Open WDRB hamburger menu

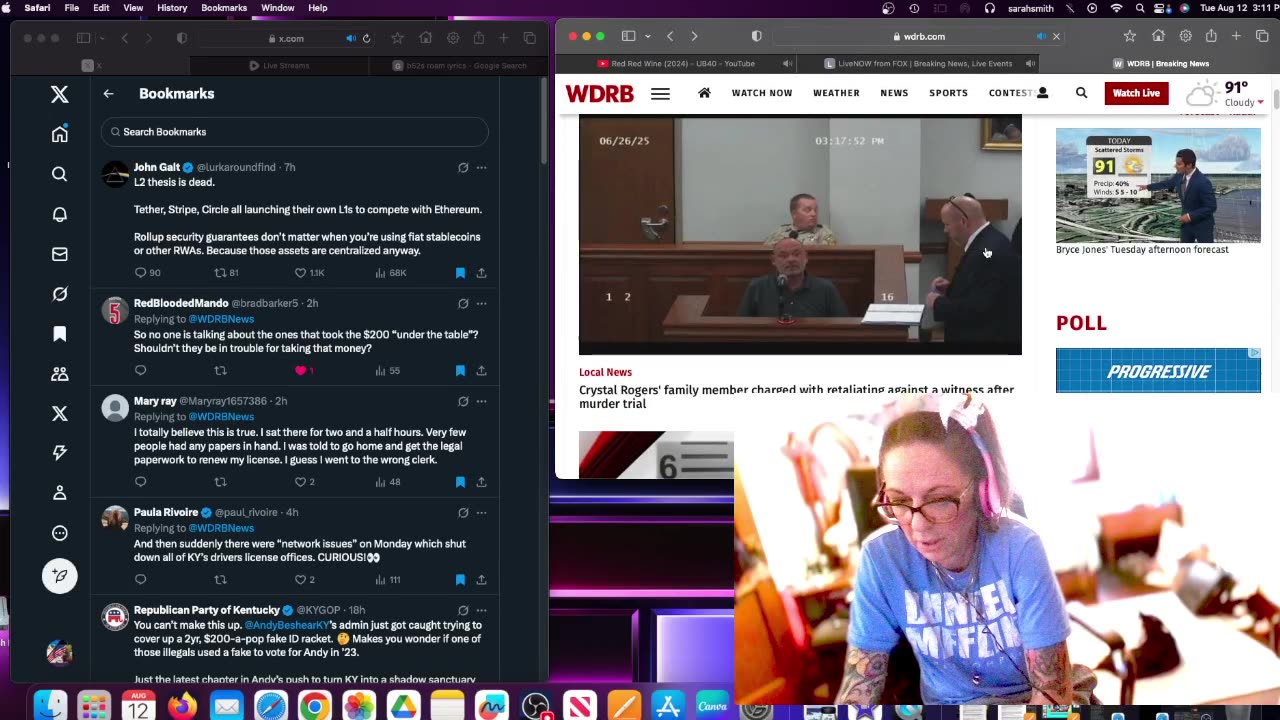pos(660,93)
